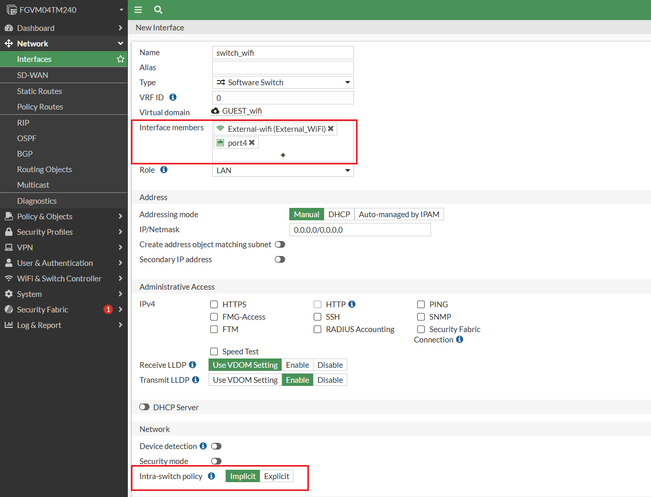Show the HTTP info icon
This screenshot has width=651, height=497.
(352, 304)
